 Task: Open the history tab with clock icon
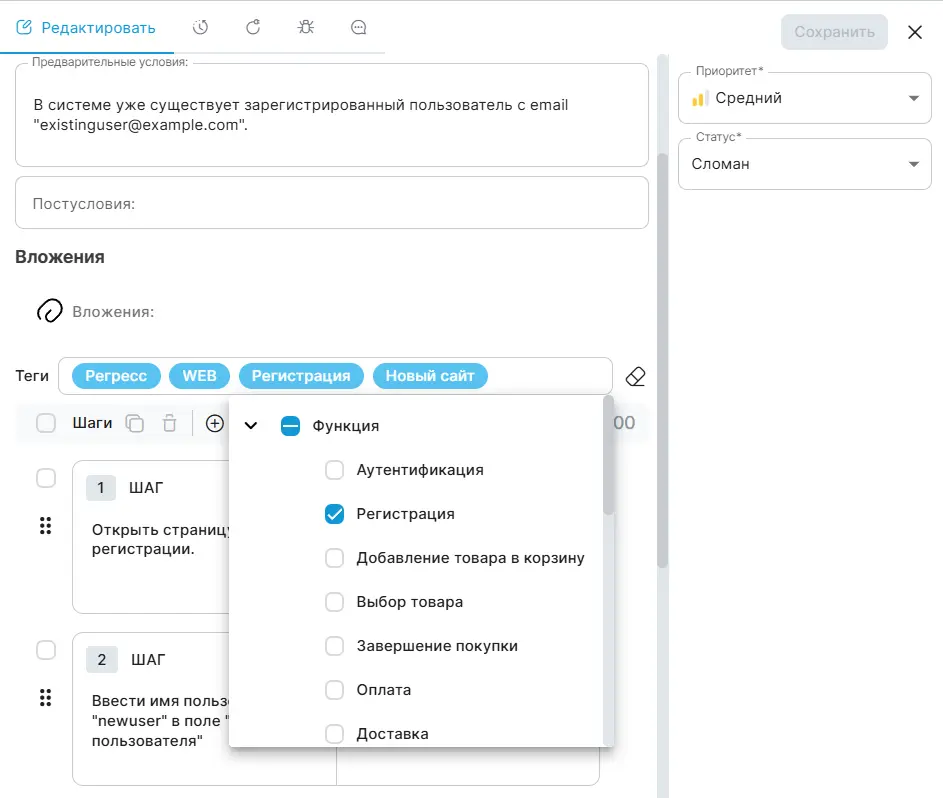201,28
